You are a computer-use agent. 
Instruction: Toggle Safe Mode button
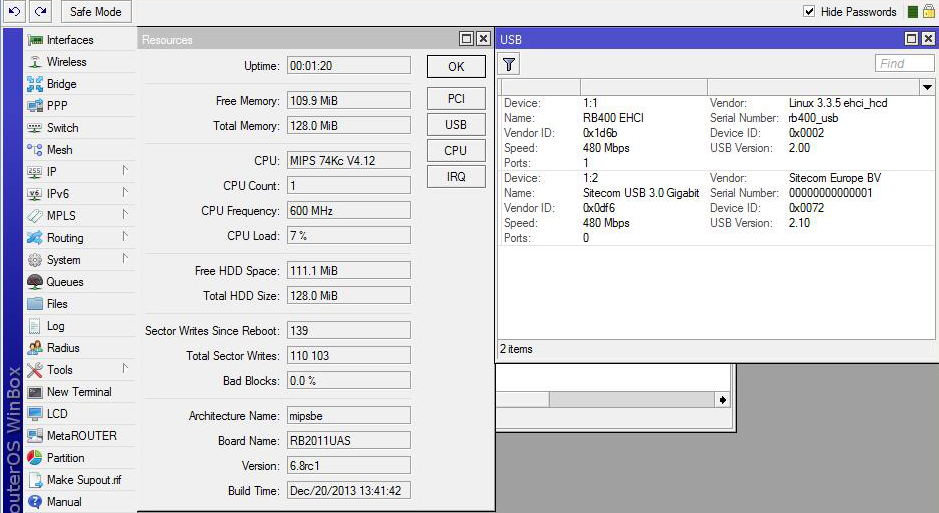(x=95, y=11)
